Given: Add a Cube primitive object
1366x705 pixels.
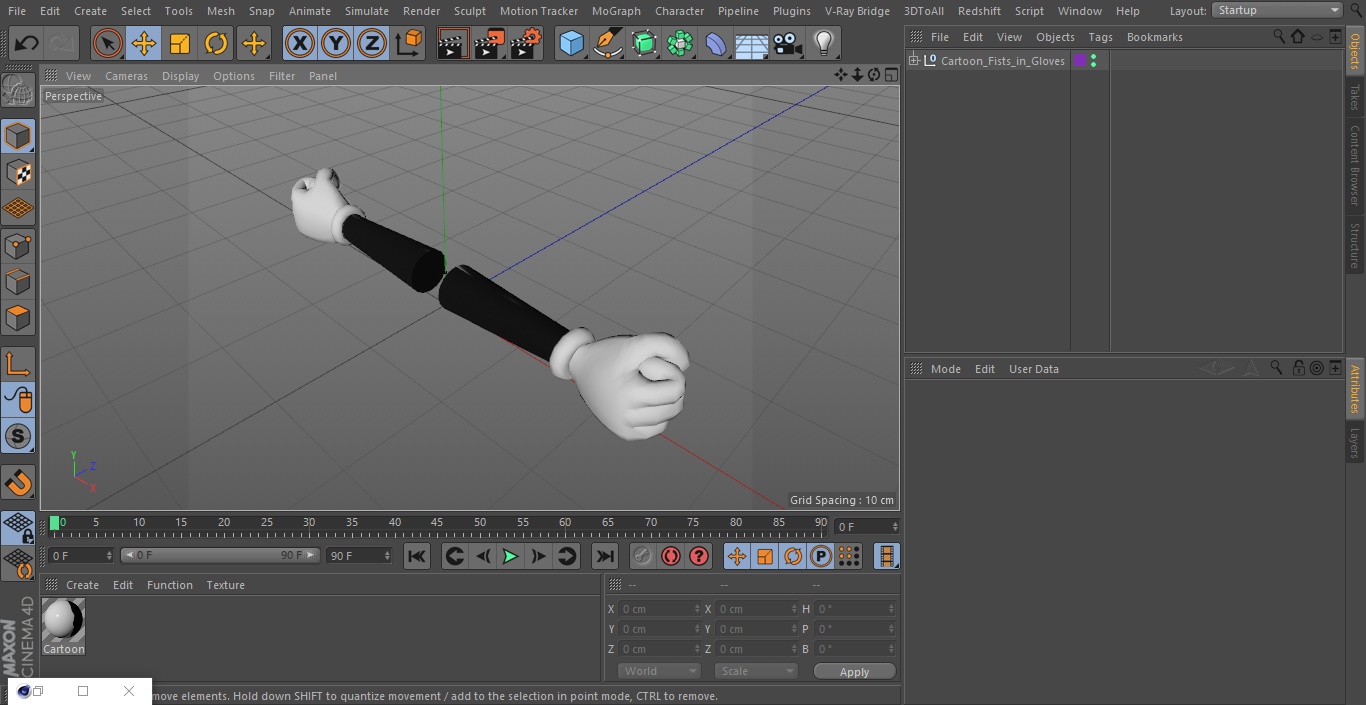Looking at the screenshot, I should 571,44.
